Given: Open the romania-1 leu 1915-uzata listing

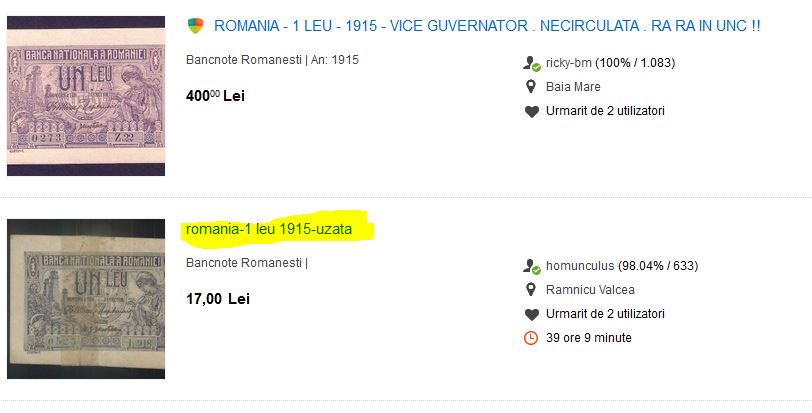Looking at the screenshot, I should click(x=269, y=230).
